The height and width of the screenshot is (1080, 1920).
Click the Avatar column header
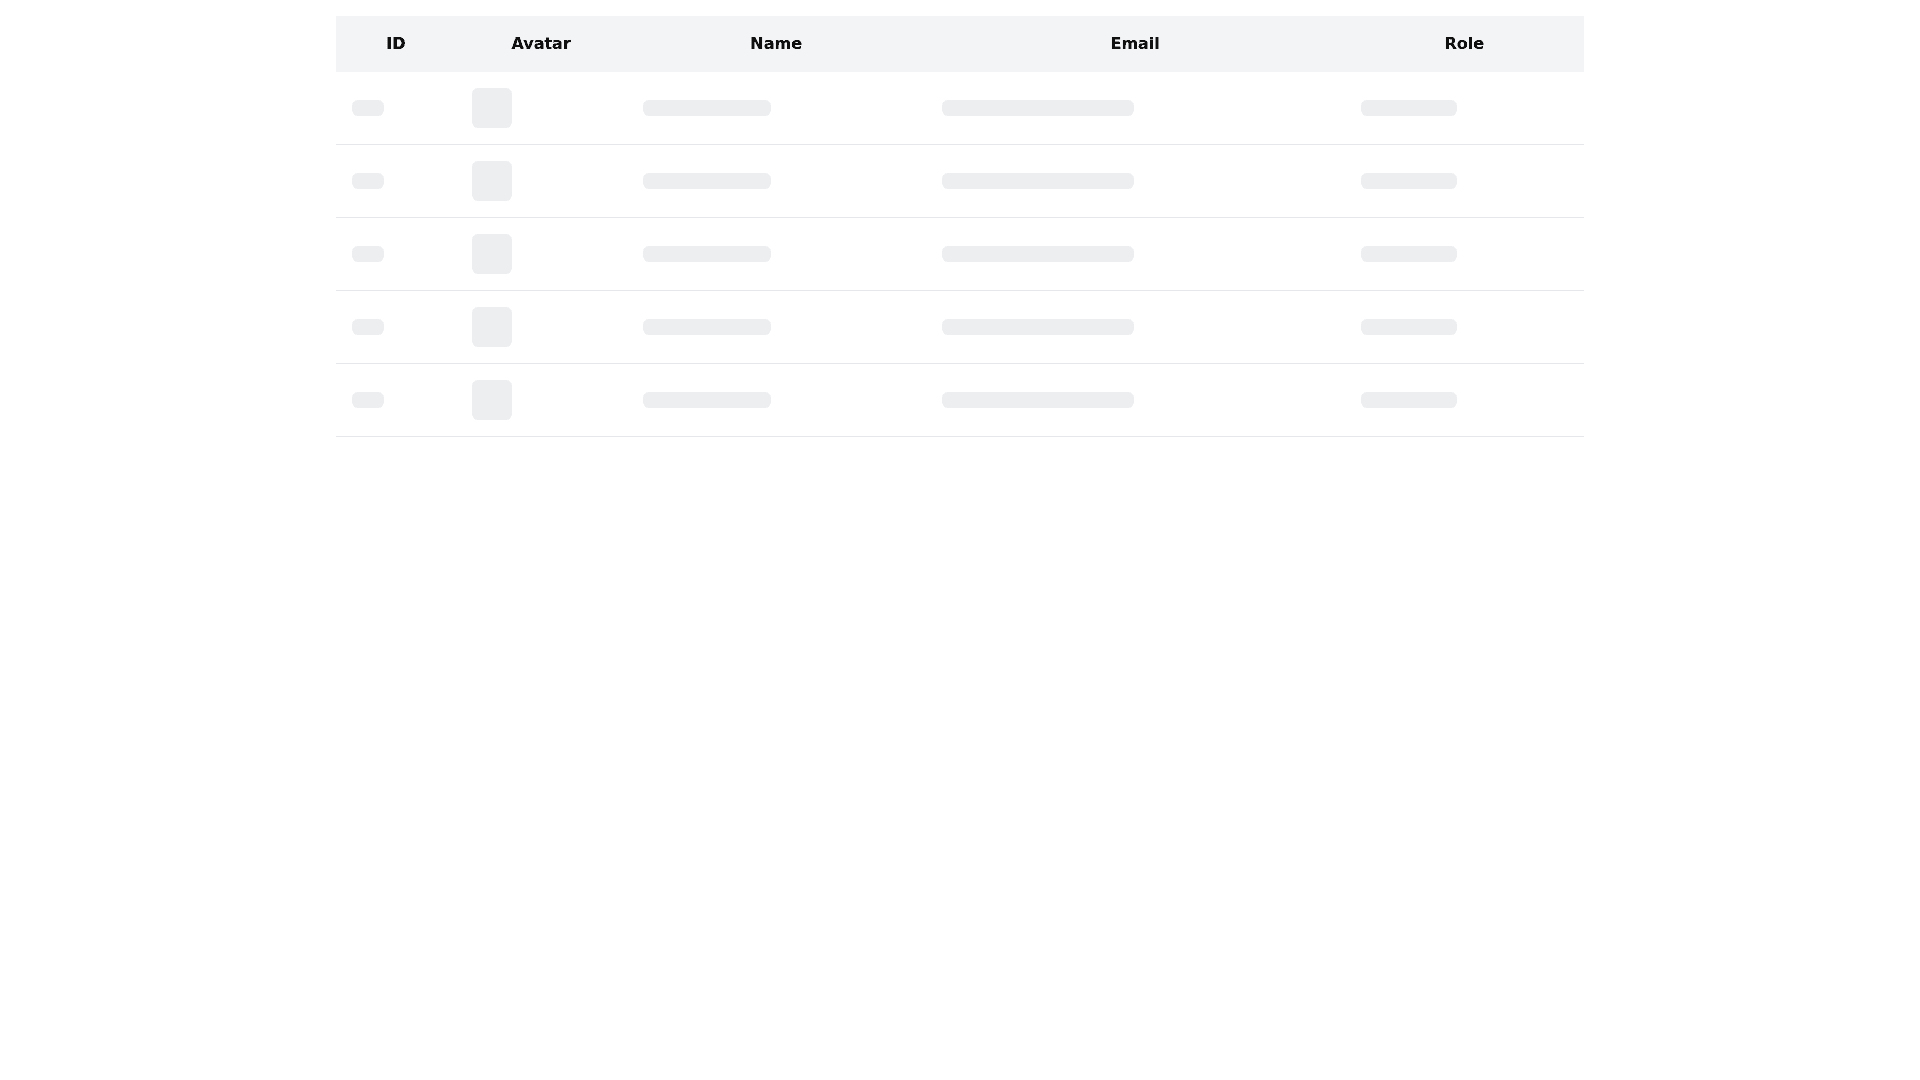pyautogui.click(x=541, y=44)
